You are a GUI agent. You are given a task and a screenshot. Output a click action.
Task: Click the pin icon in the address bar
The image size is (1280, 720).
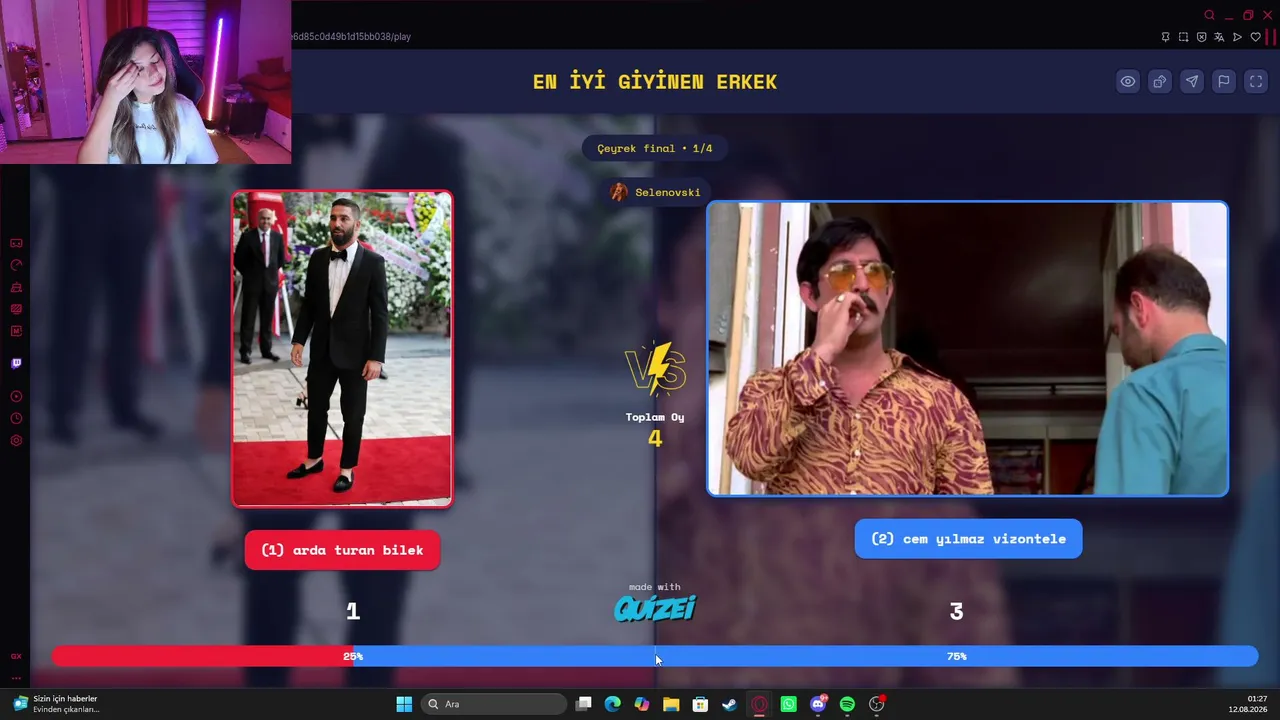1165,37
